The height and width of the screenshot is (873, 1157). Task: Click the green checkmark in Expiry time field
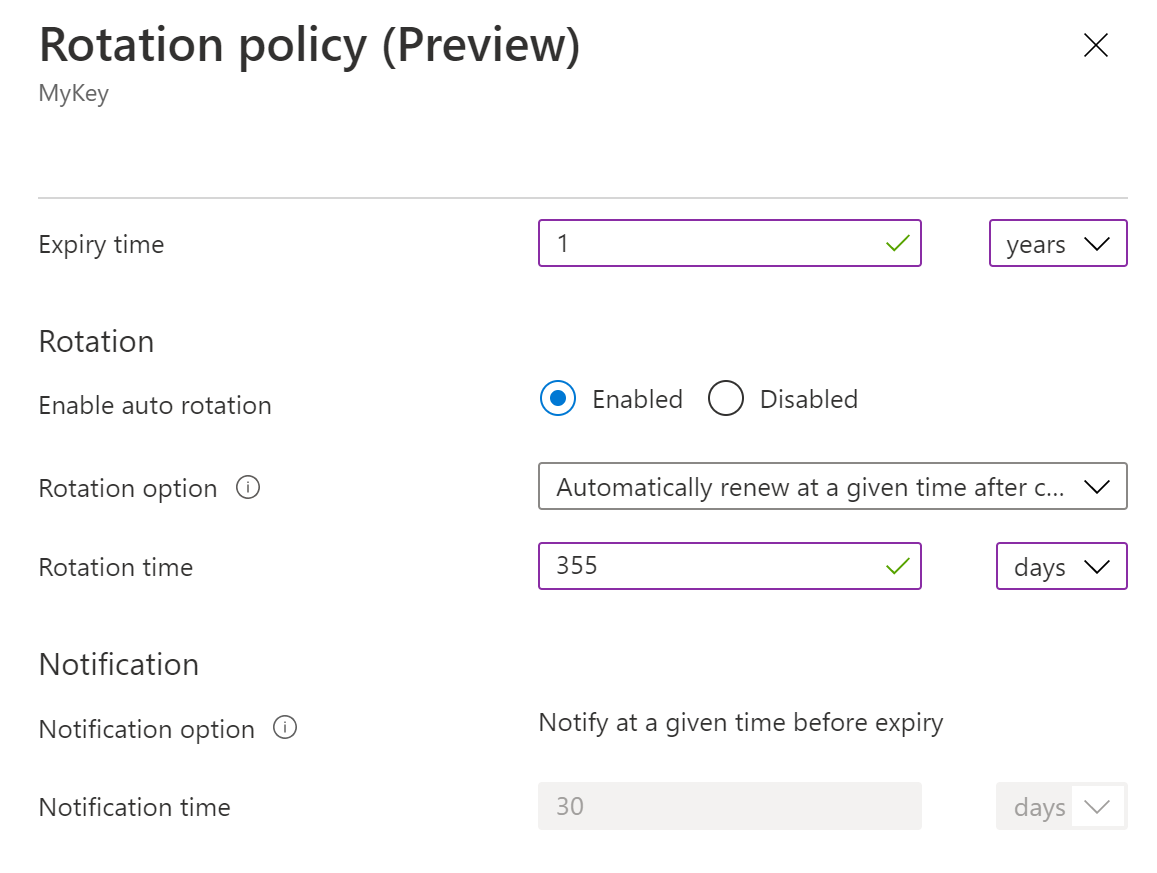tap(897, 244)
